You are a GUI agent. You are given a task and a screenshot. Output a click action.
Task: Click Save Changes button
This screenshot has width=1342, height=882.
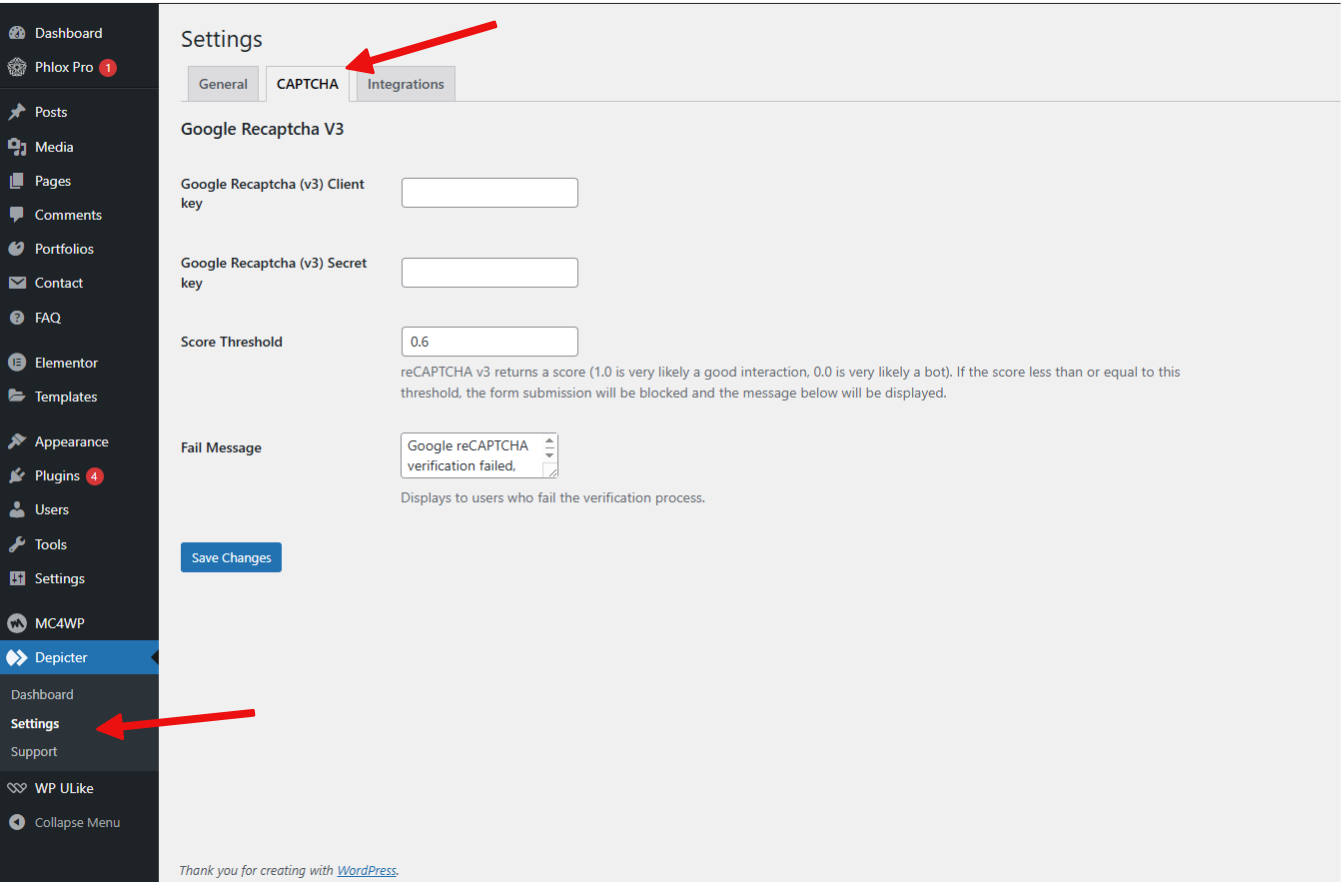click(231, 557)
